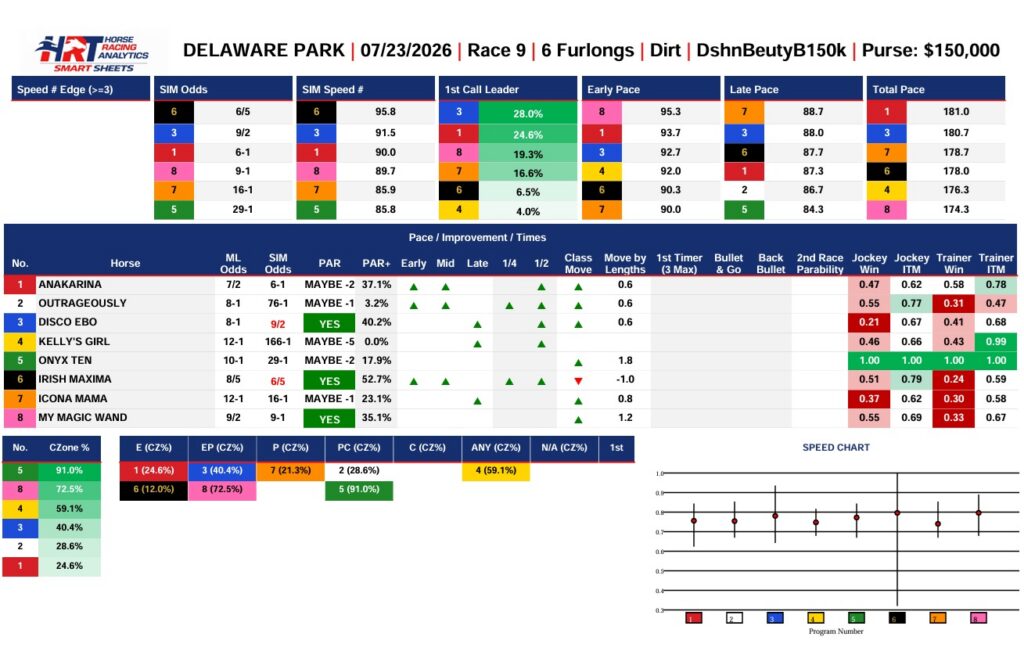Click the HRT Horse Racing Analytics logo
1024x651 pixels.
tap(93, 54)
